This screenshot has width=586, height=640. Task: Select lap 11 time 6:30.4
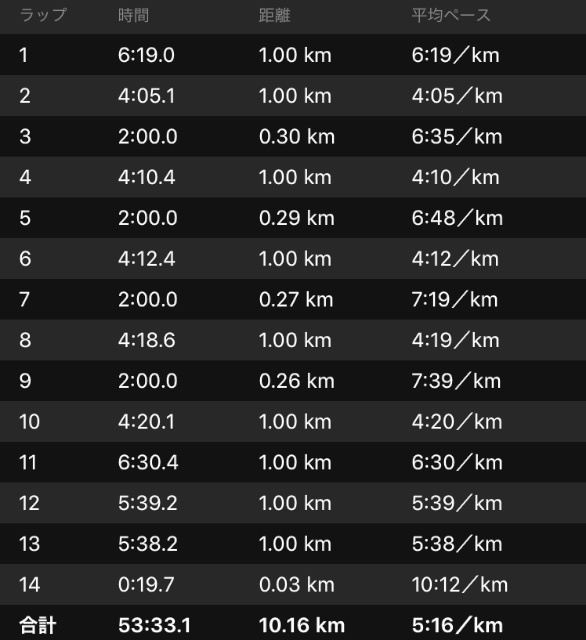[148, 462]
